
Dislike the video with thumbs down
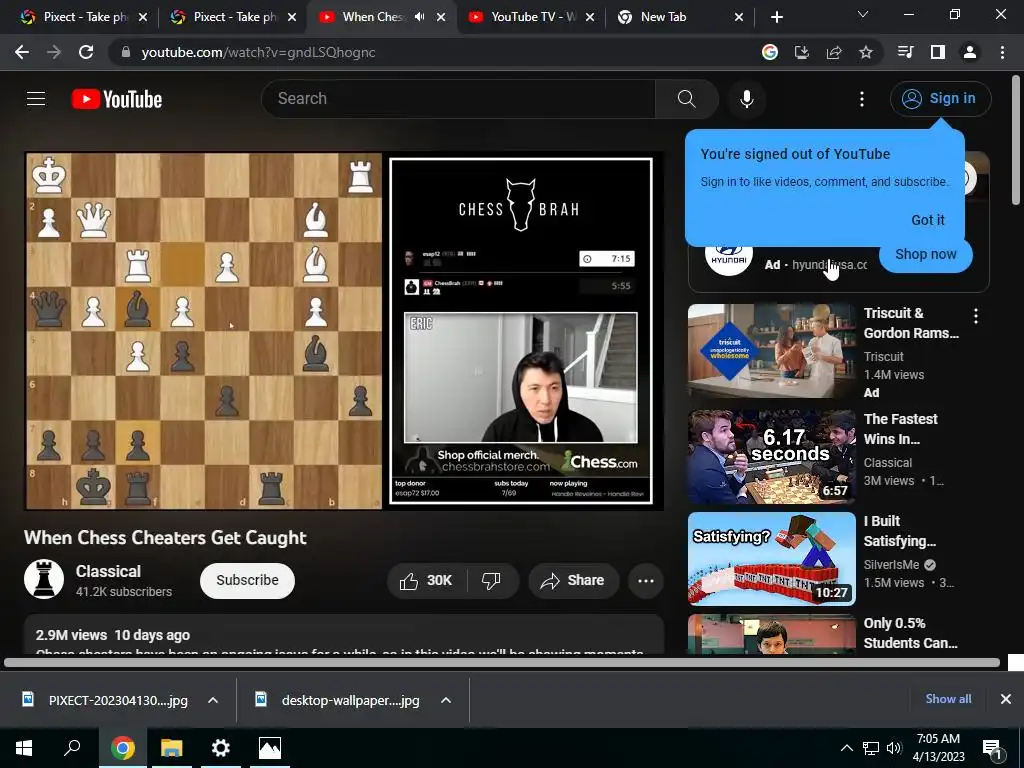(491, 581)
